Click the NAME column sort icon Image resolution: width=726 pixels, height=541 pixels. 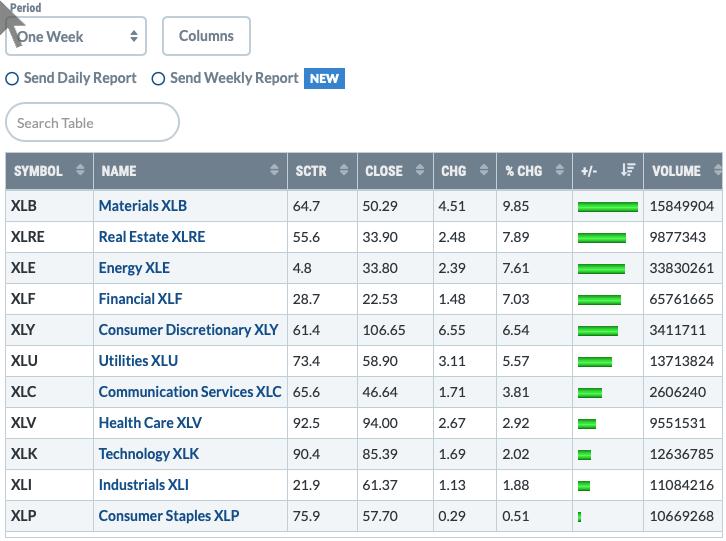click(274, 170)
